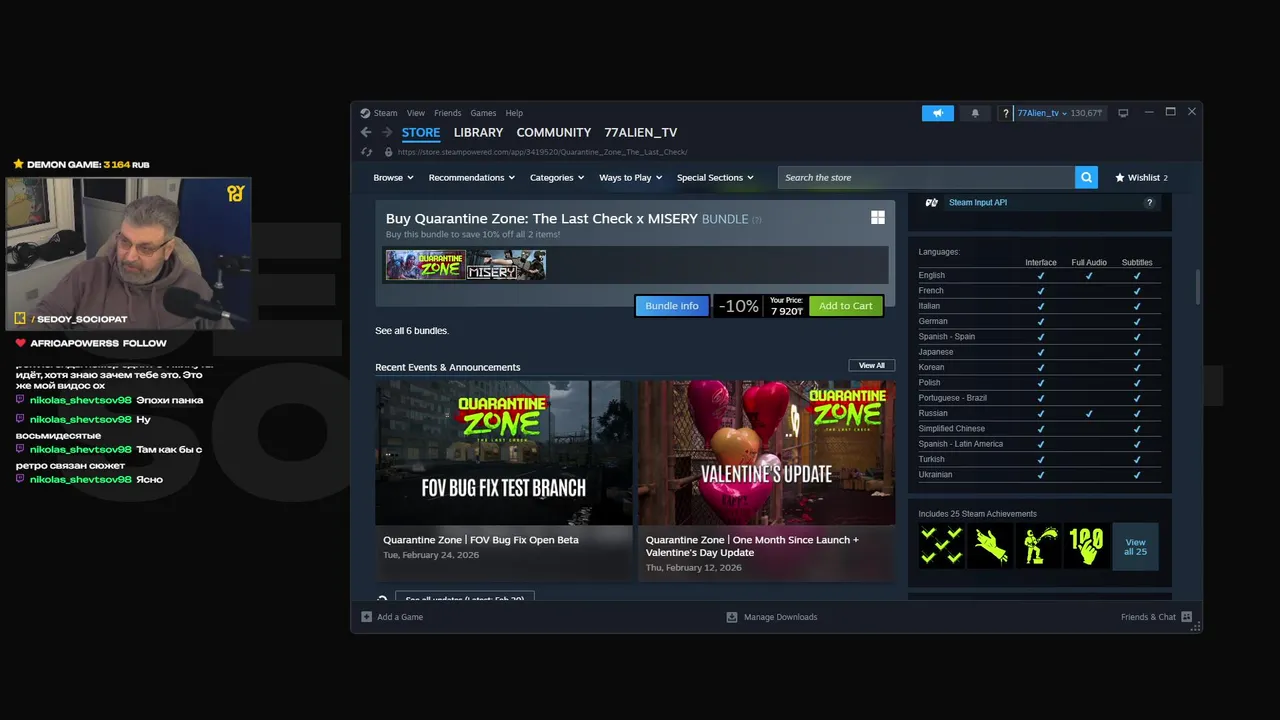Go forward with the right arrow
The width and height of the screenshot is (1280, 720).
386,132
